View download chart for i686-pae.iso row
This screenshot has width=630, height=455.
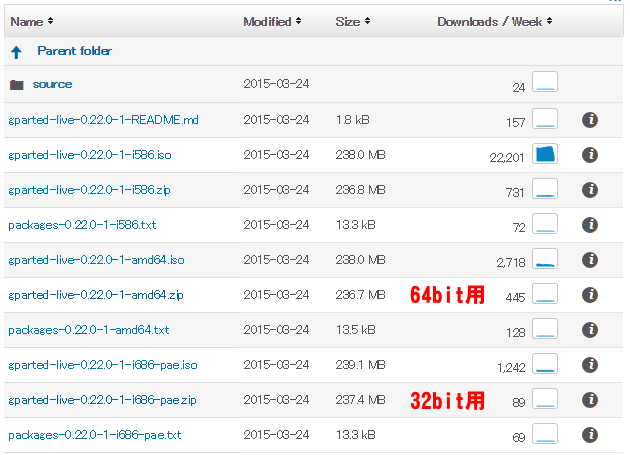click(545, 363)
